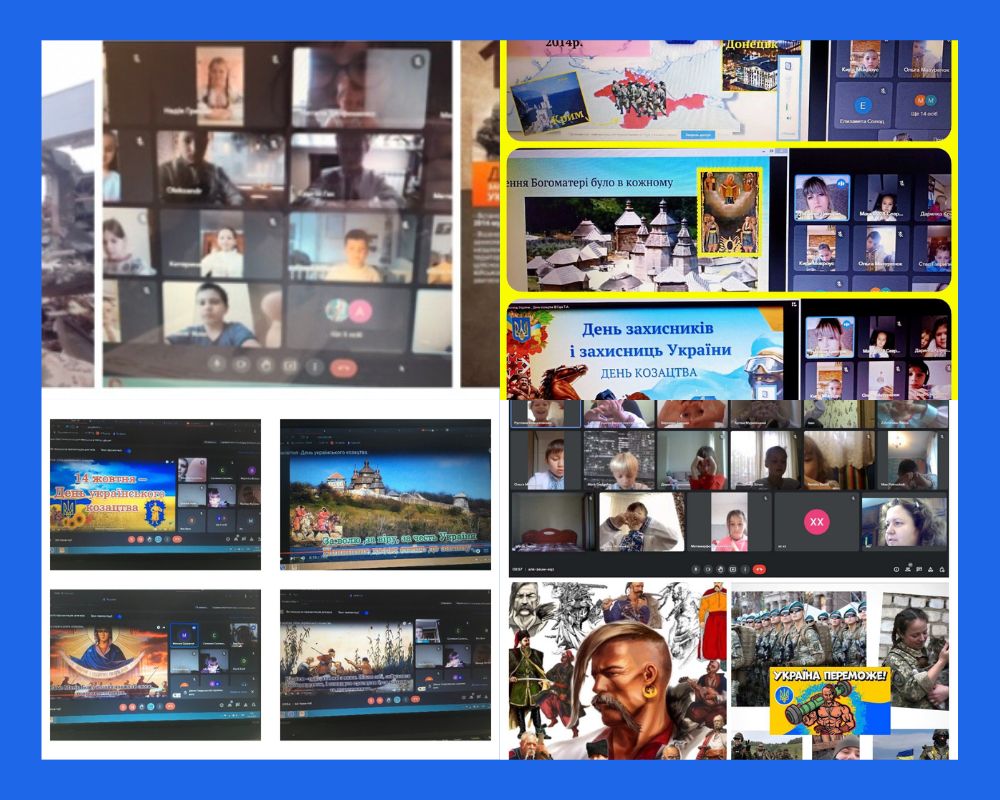End call in the '14 жовтня' slide window

coord(177,539)
